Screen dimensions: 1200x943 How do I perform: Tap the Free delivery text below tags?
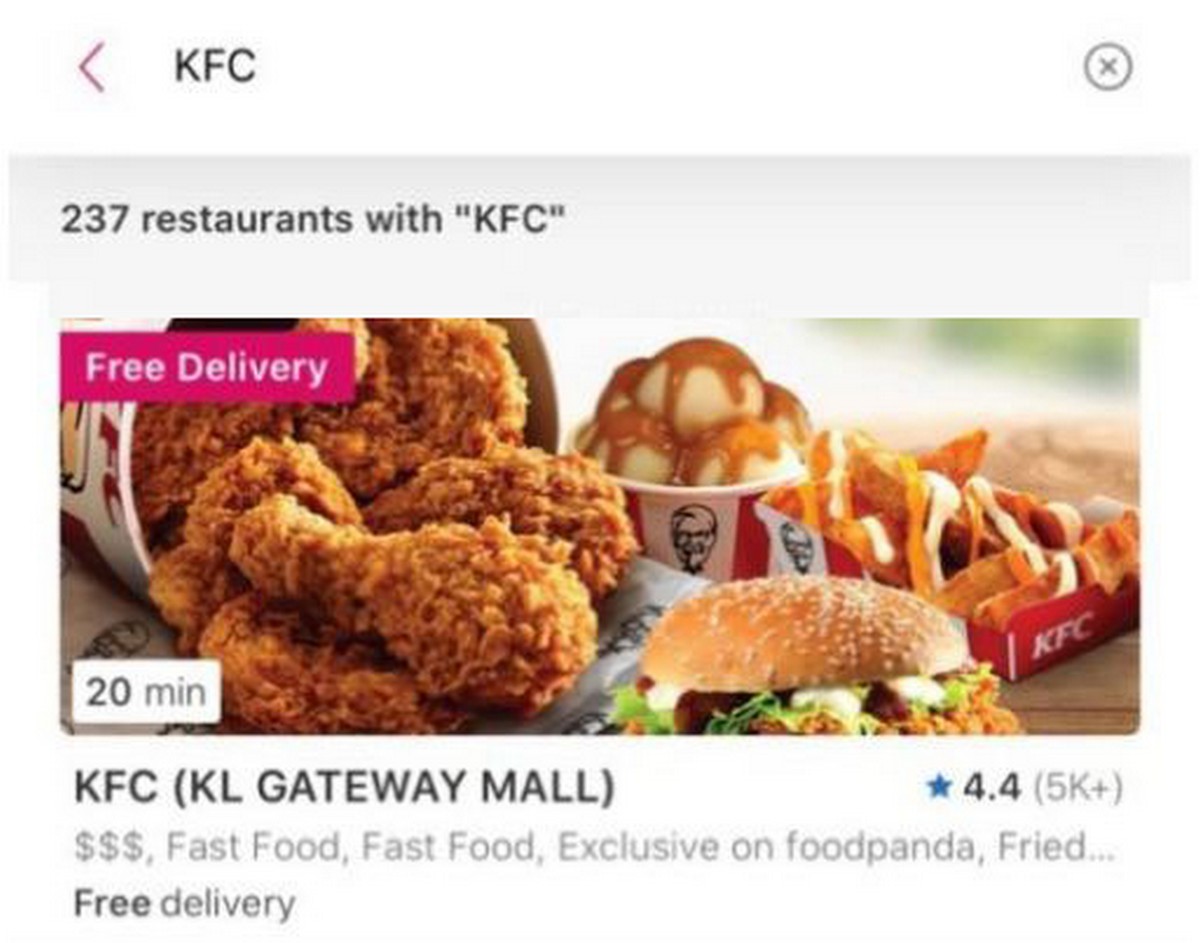point(185,904)
